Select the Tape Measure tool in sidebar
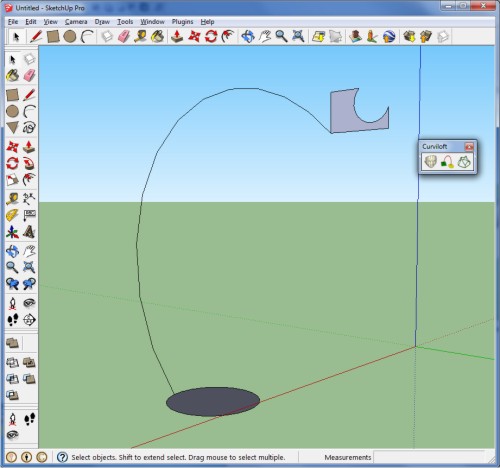500x468 pixels. pos(13,199)
